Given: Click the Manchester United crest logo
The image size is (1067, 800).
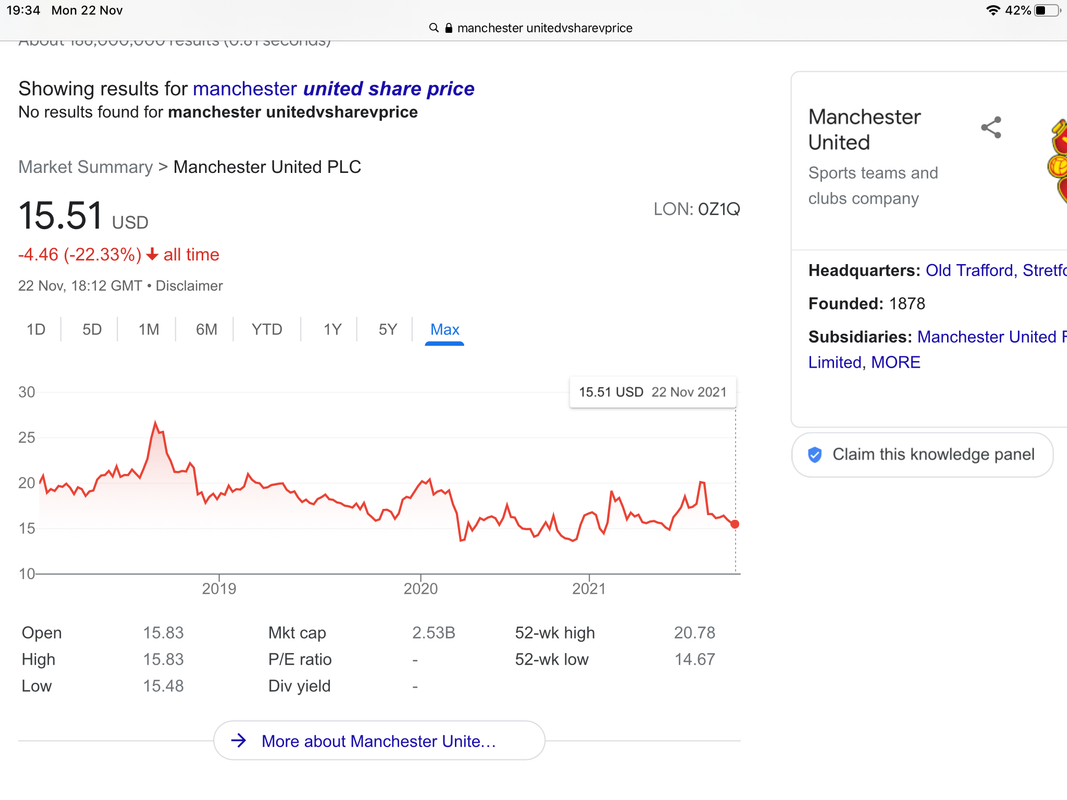Looking at the screenshot, I should pos(1057,162).
